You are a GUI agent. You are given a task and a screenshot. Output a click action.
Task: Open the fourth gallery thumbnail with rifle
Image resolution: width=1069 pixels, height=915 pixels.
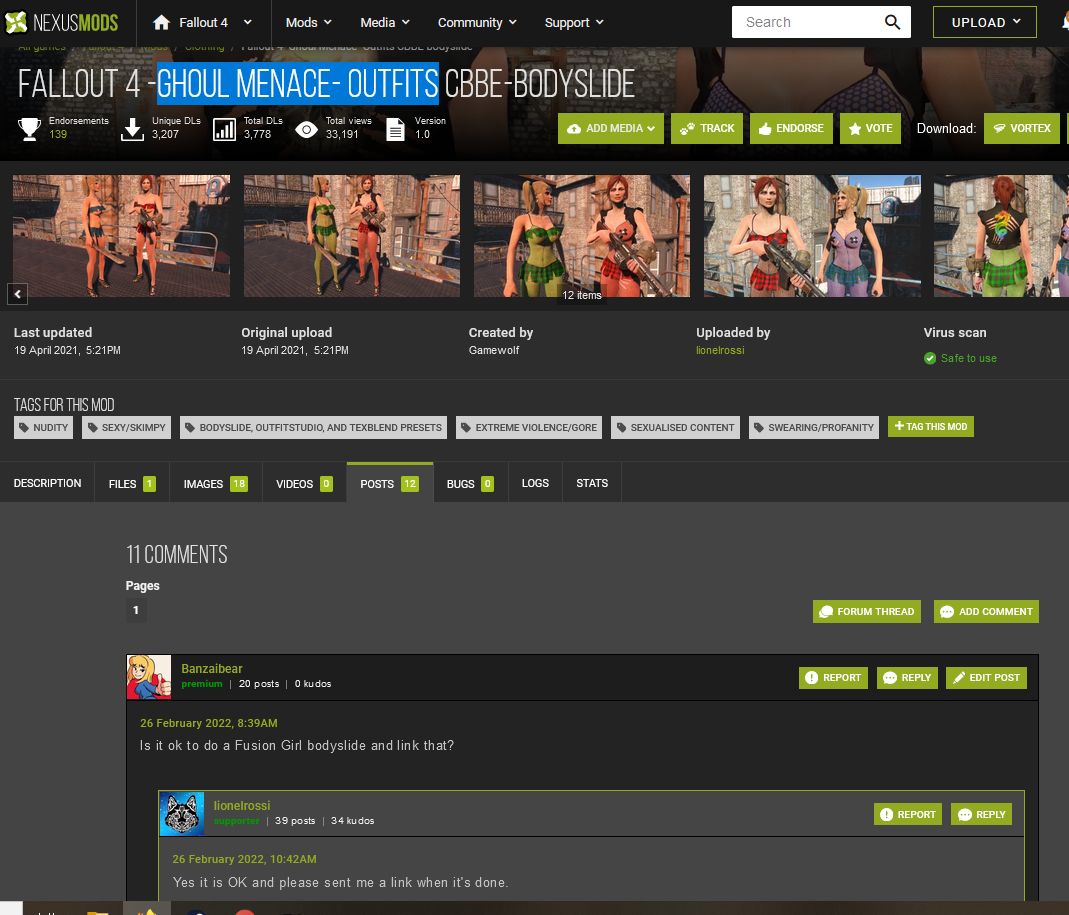[812, 236]
